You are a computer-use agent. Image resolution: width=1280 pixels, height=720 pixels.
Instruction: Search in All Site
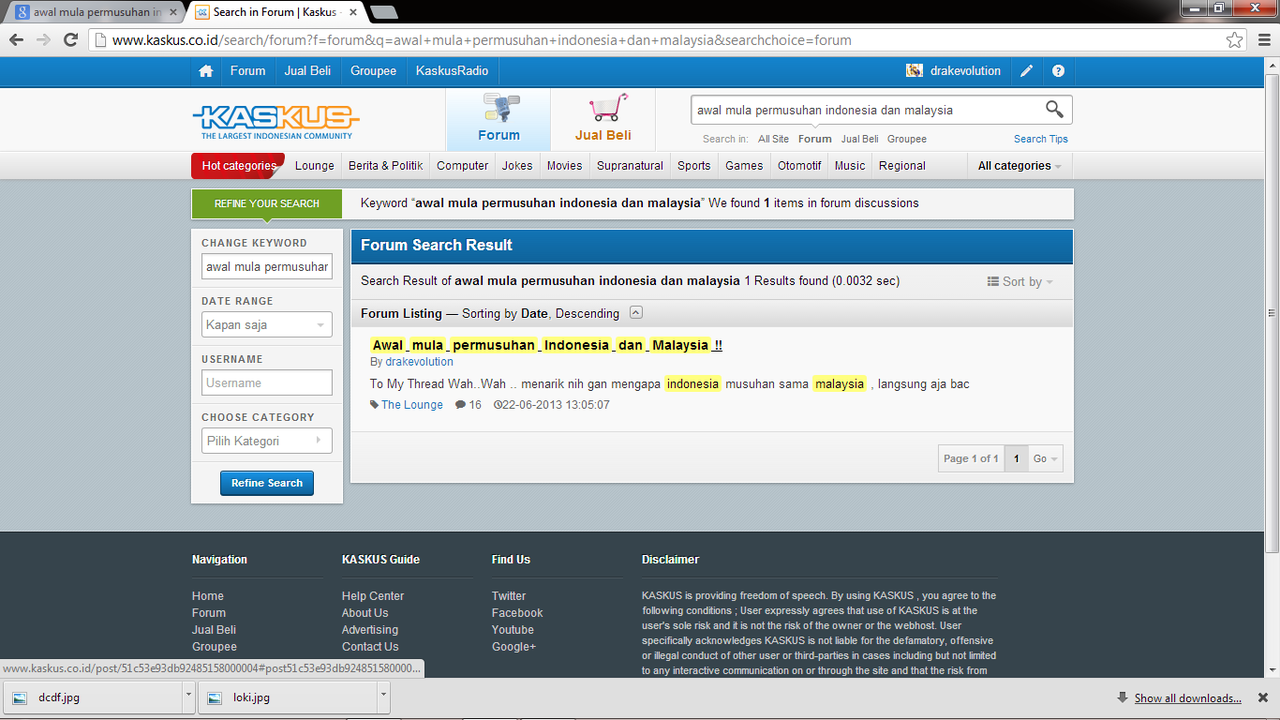click(773, 139)
